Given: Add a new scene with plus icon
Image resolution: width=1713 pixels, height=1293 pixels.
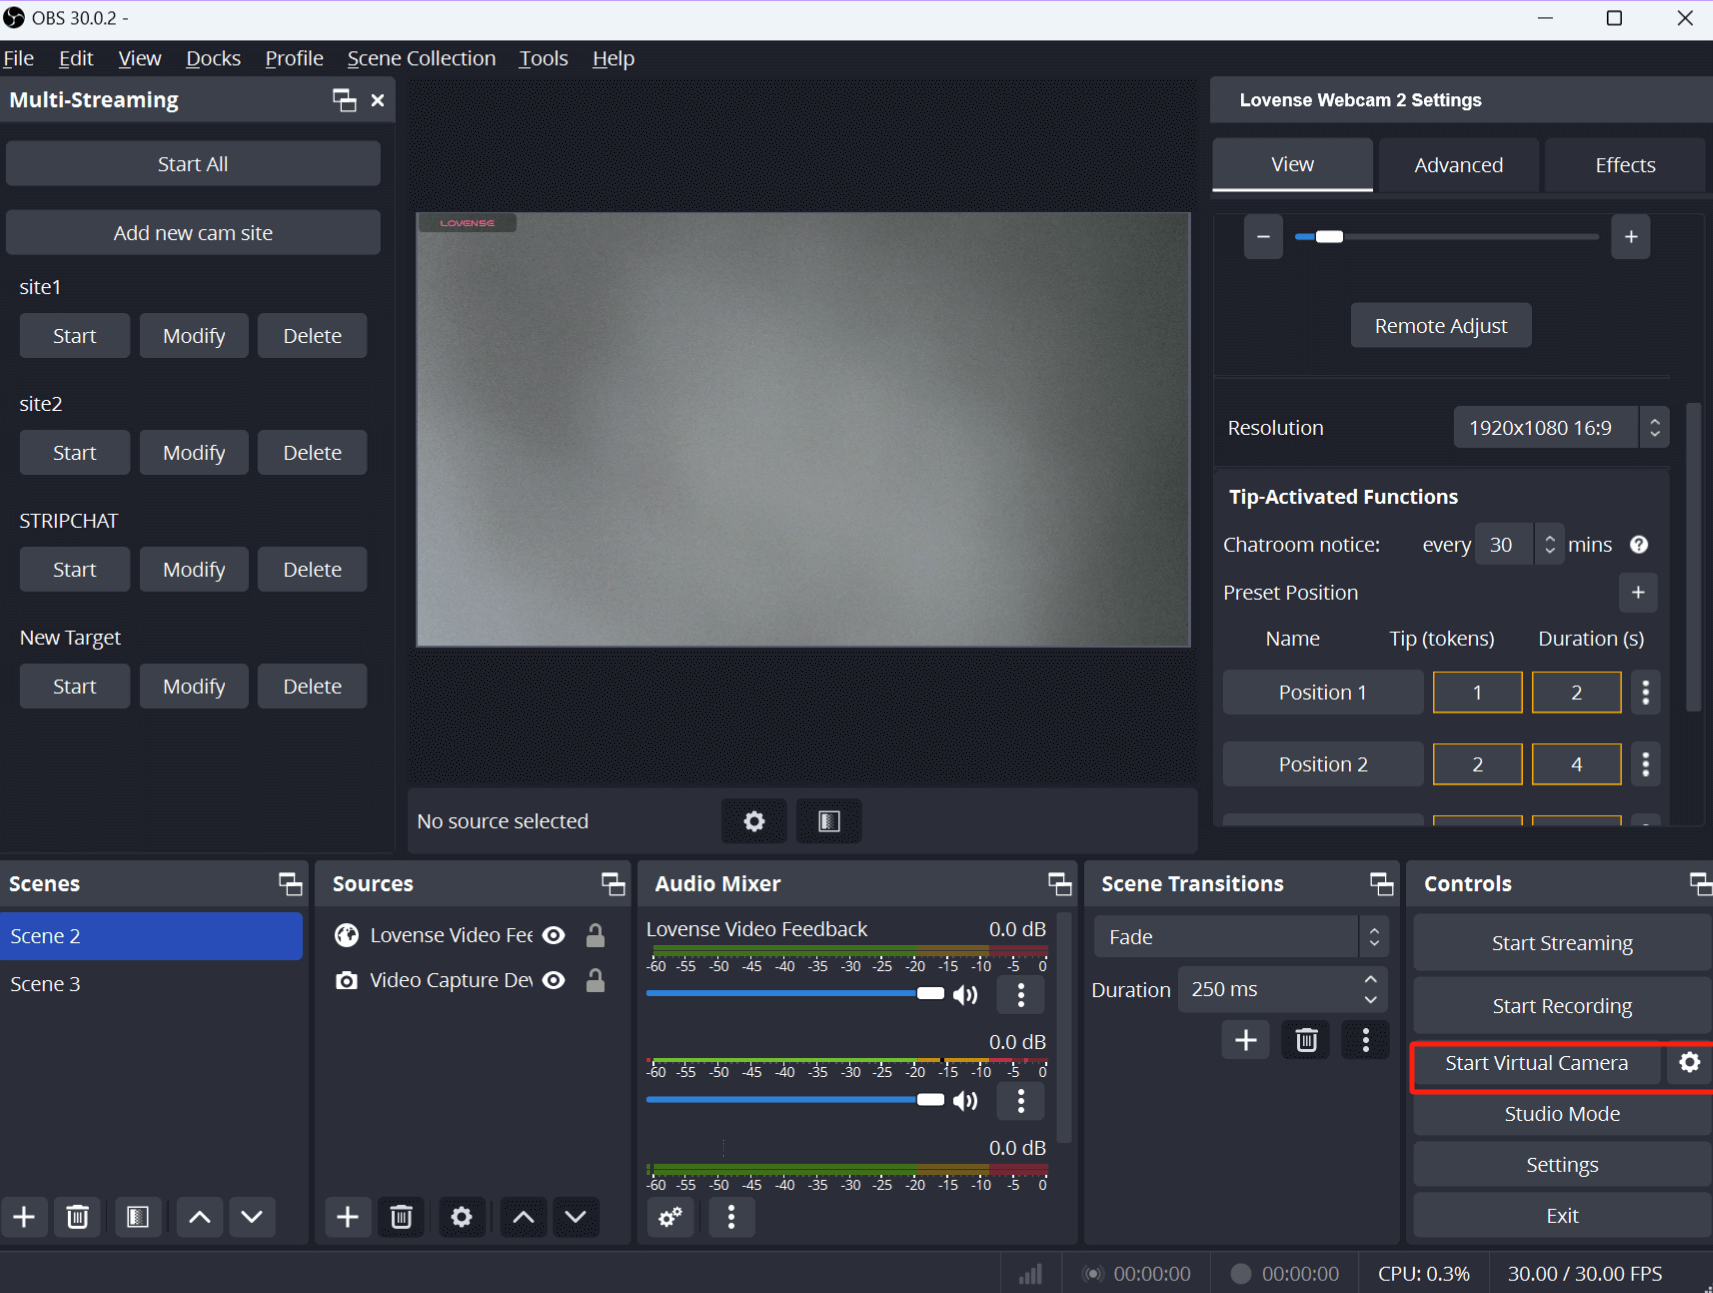Looking at the screenshot, I should tap(24, 1217).
